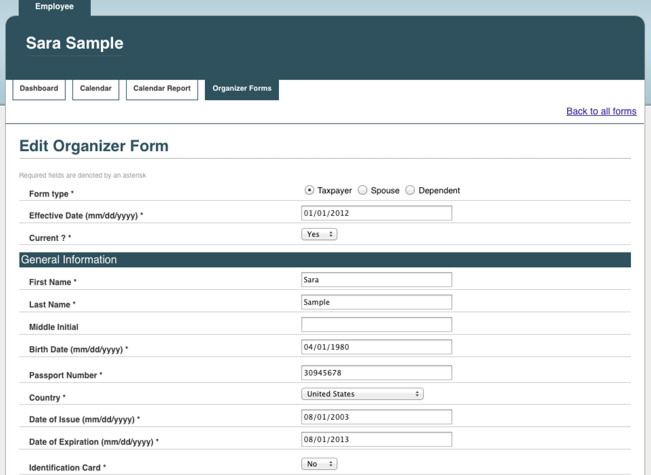Select the Organizer Forms tab
This screenshot has width=651, height=475.
[241, 89]
